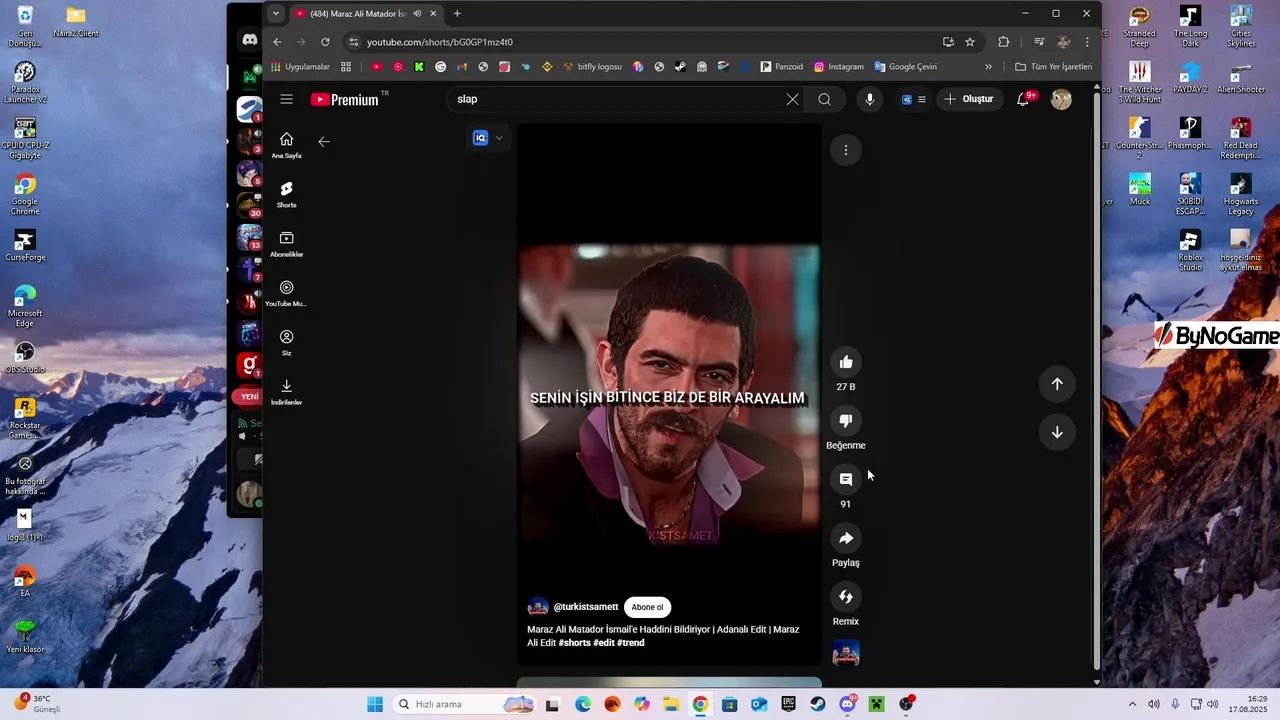This screenshot has width=1280, height=720.
Task: Open bitfly logosu bookmark
Action: click(x=593, y=67)
